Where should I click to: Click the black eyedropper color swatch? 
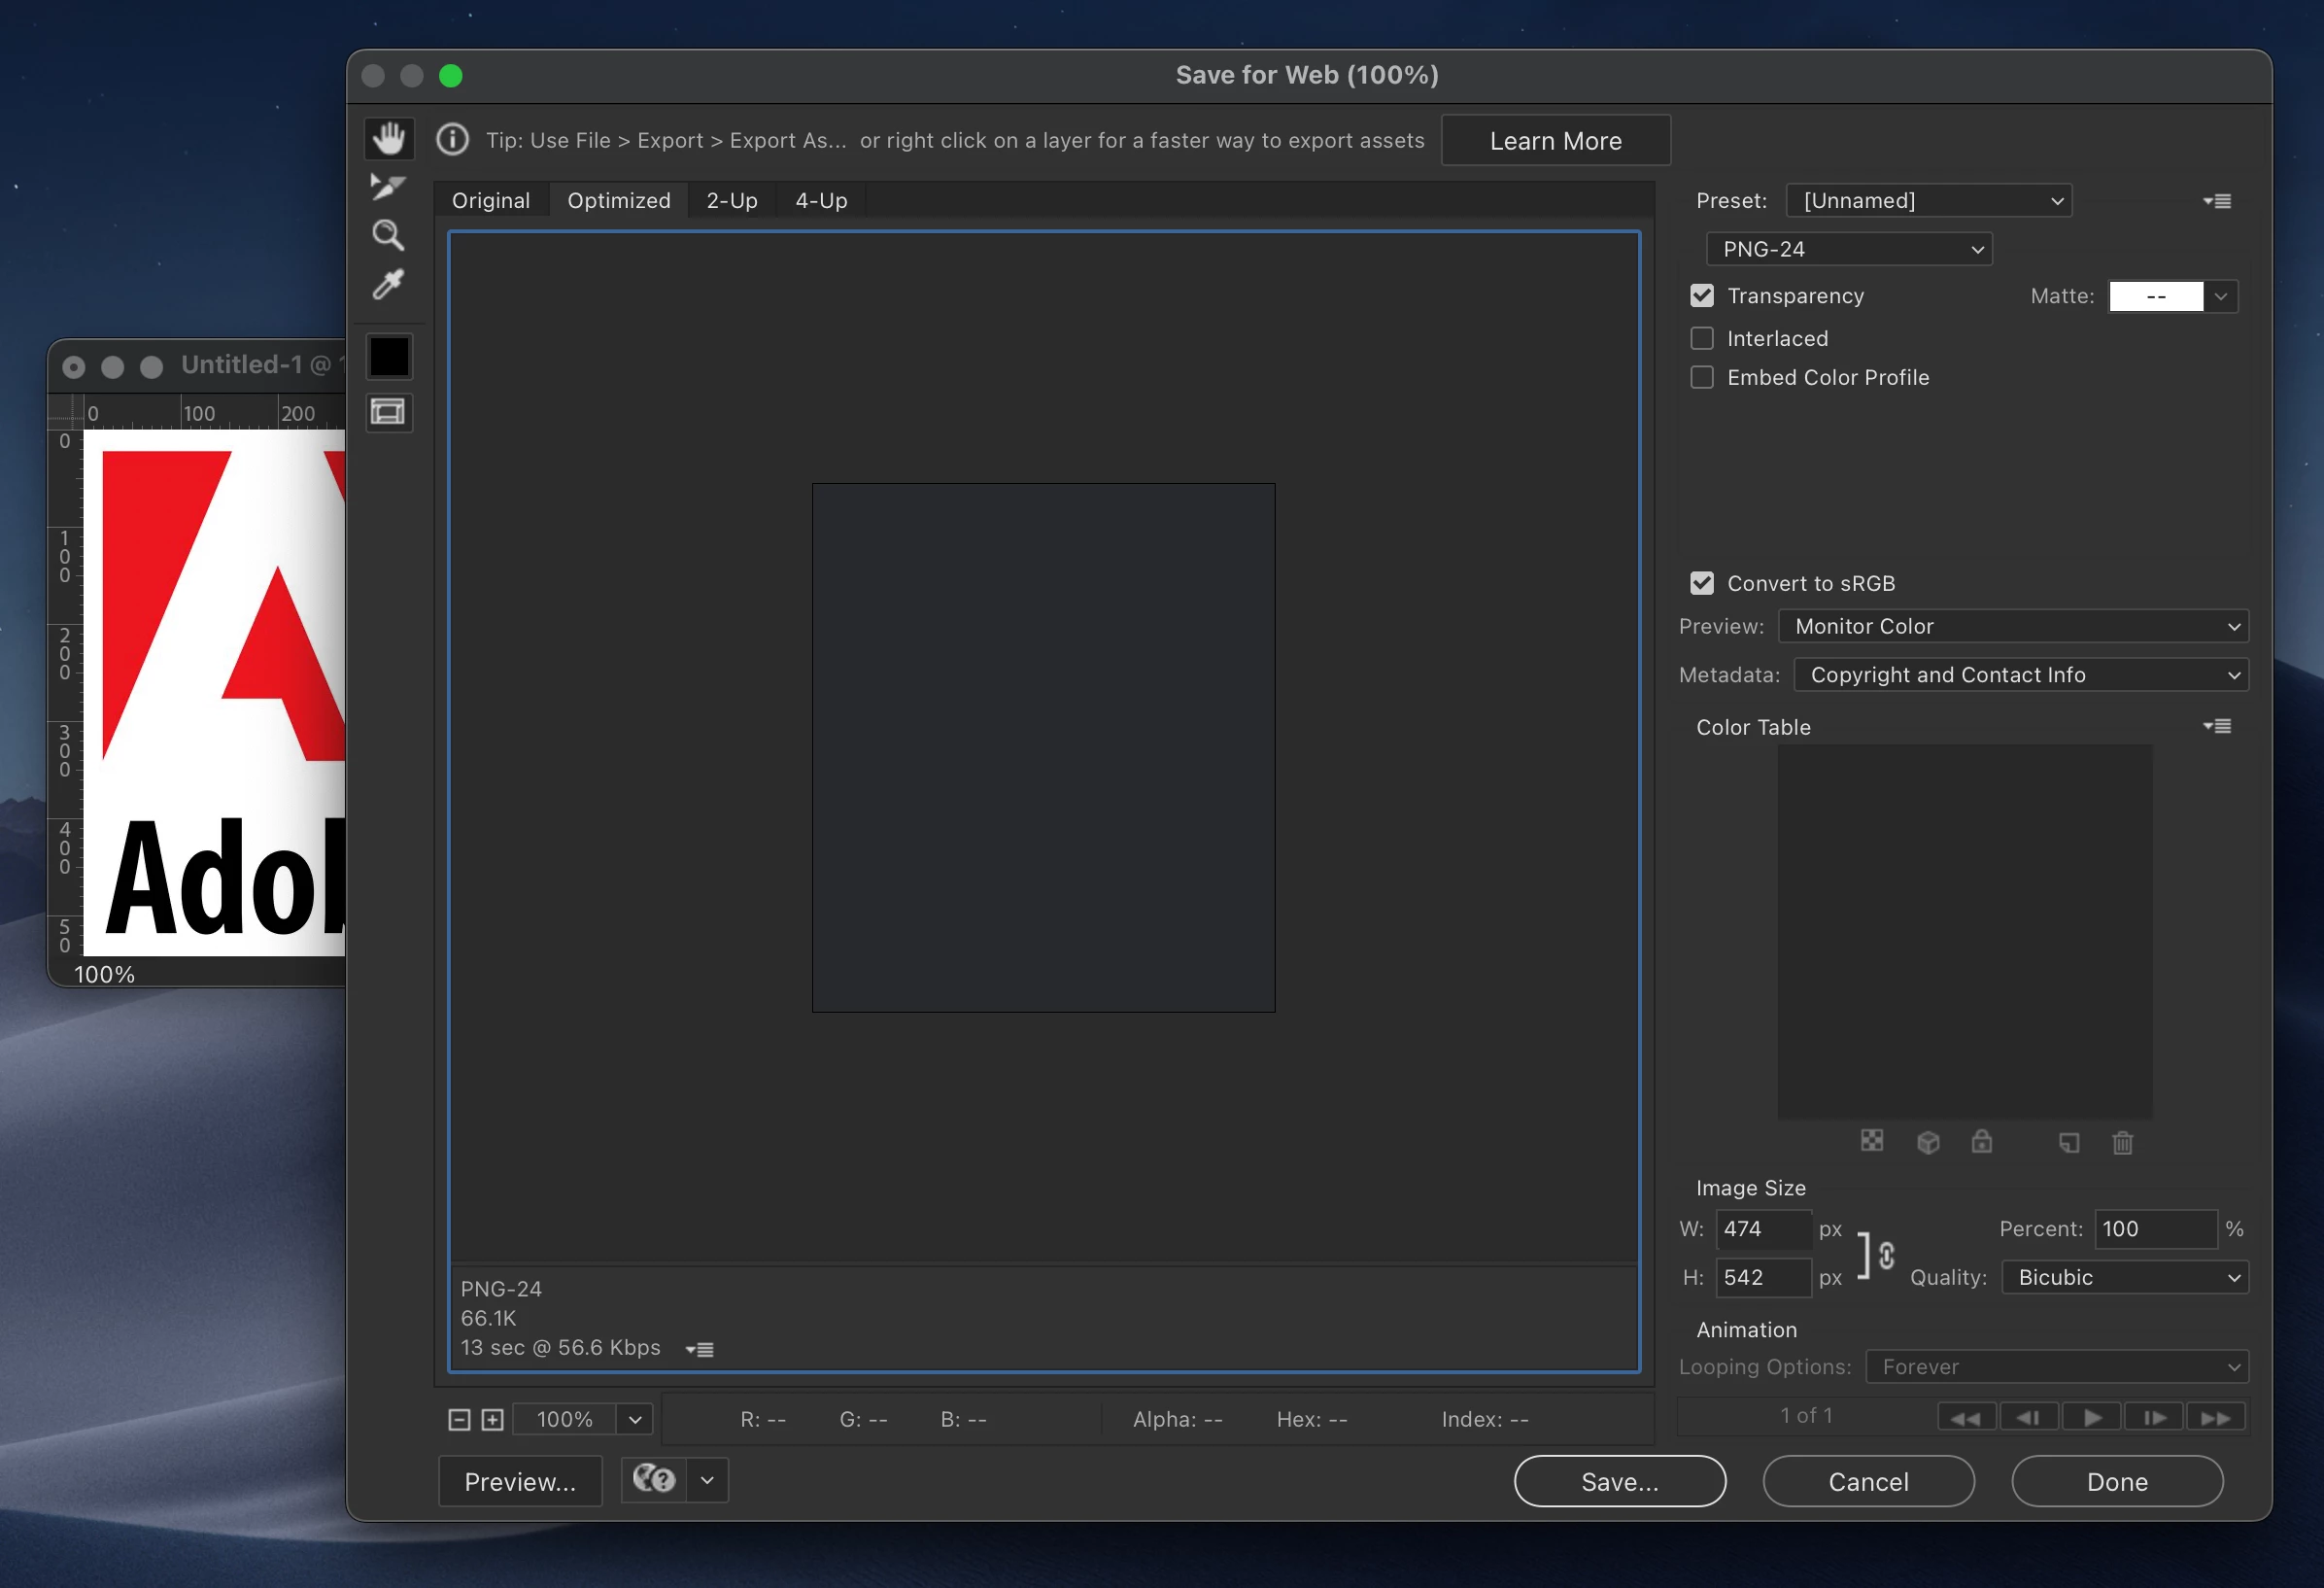389,357
